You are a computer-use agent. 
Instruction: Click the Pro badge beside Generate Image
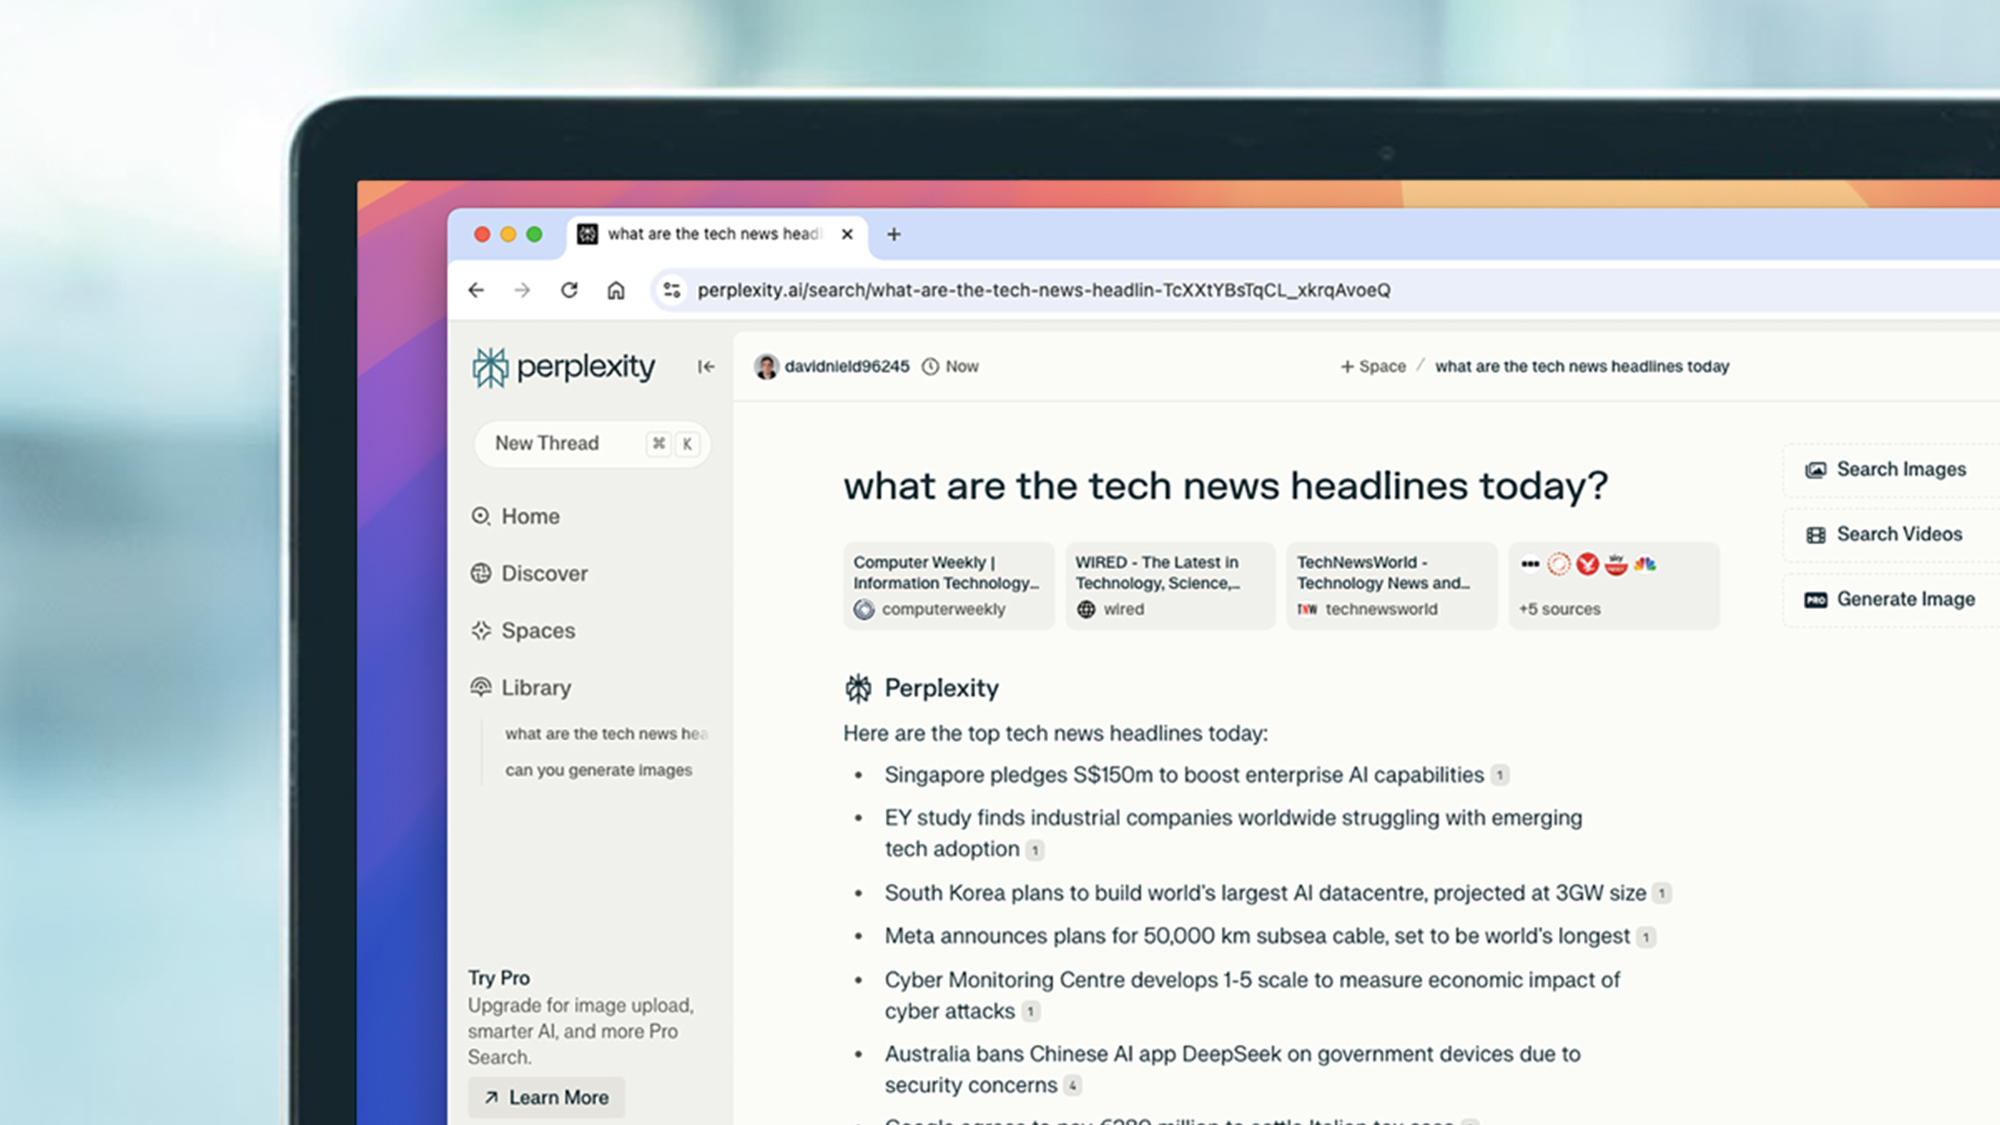coord(1815,600)
